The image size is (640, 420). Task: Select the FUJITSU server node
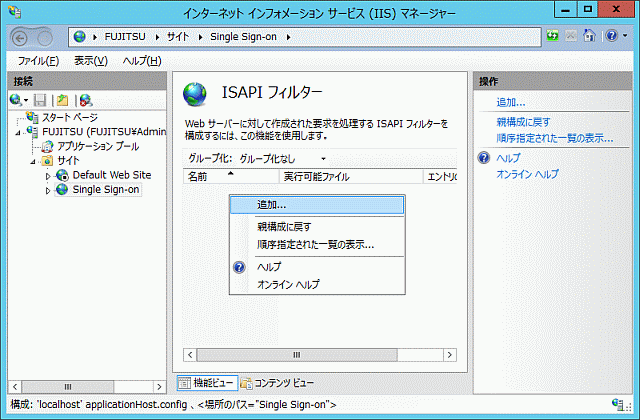tap(104, 131)
